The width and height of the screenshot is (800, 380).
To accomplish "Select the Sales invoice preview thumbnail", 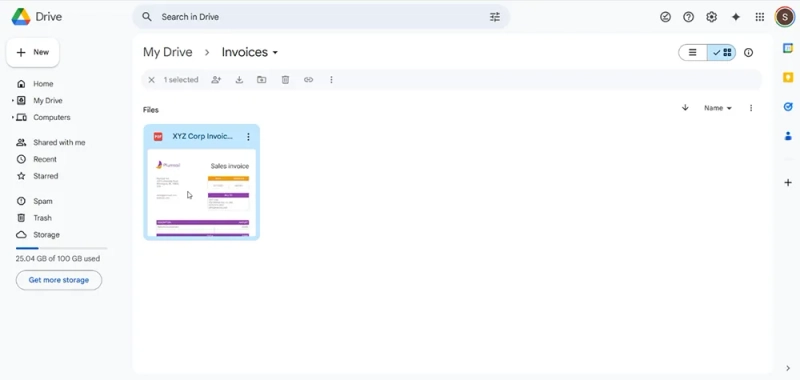I will tap(202, 193).
